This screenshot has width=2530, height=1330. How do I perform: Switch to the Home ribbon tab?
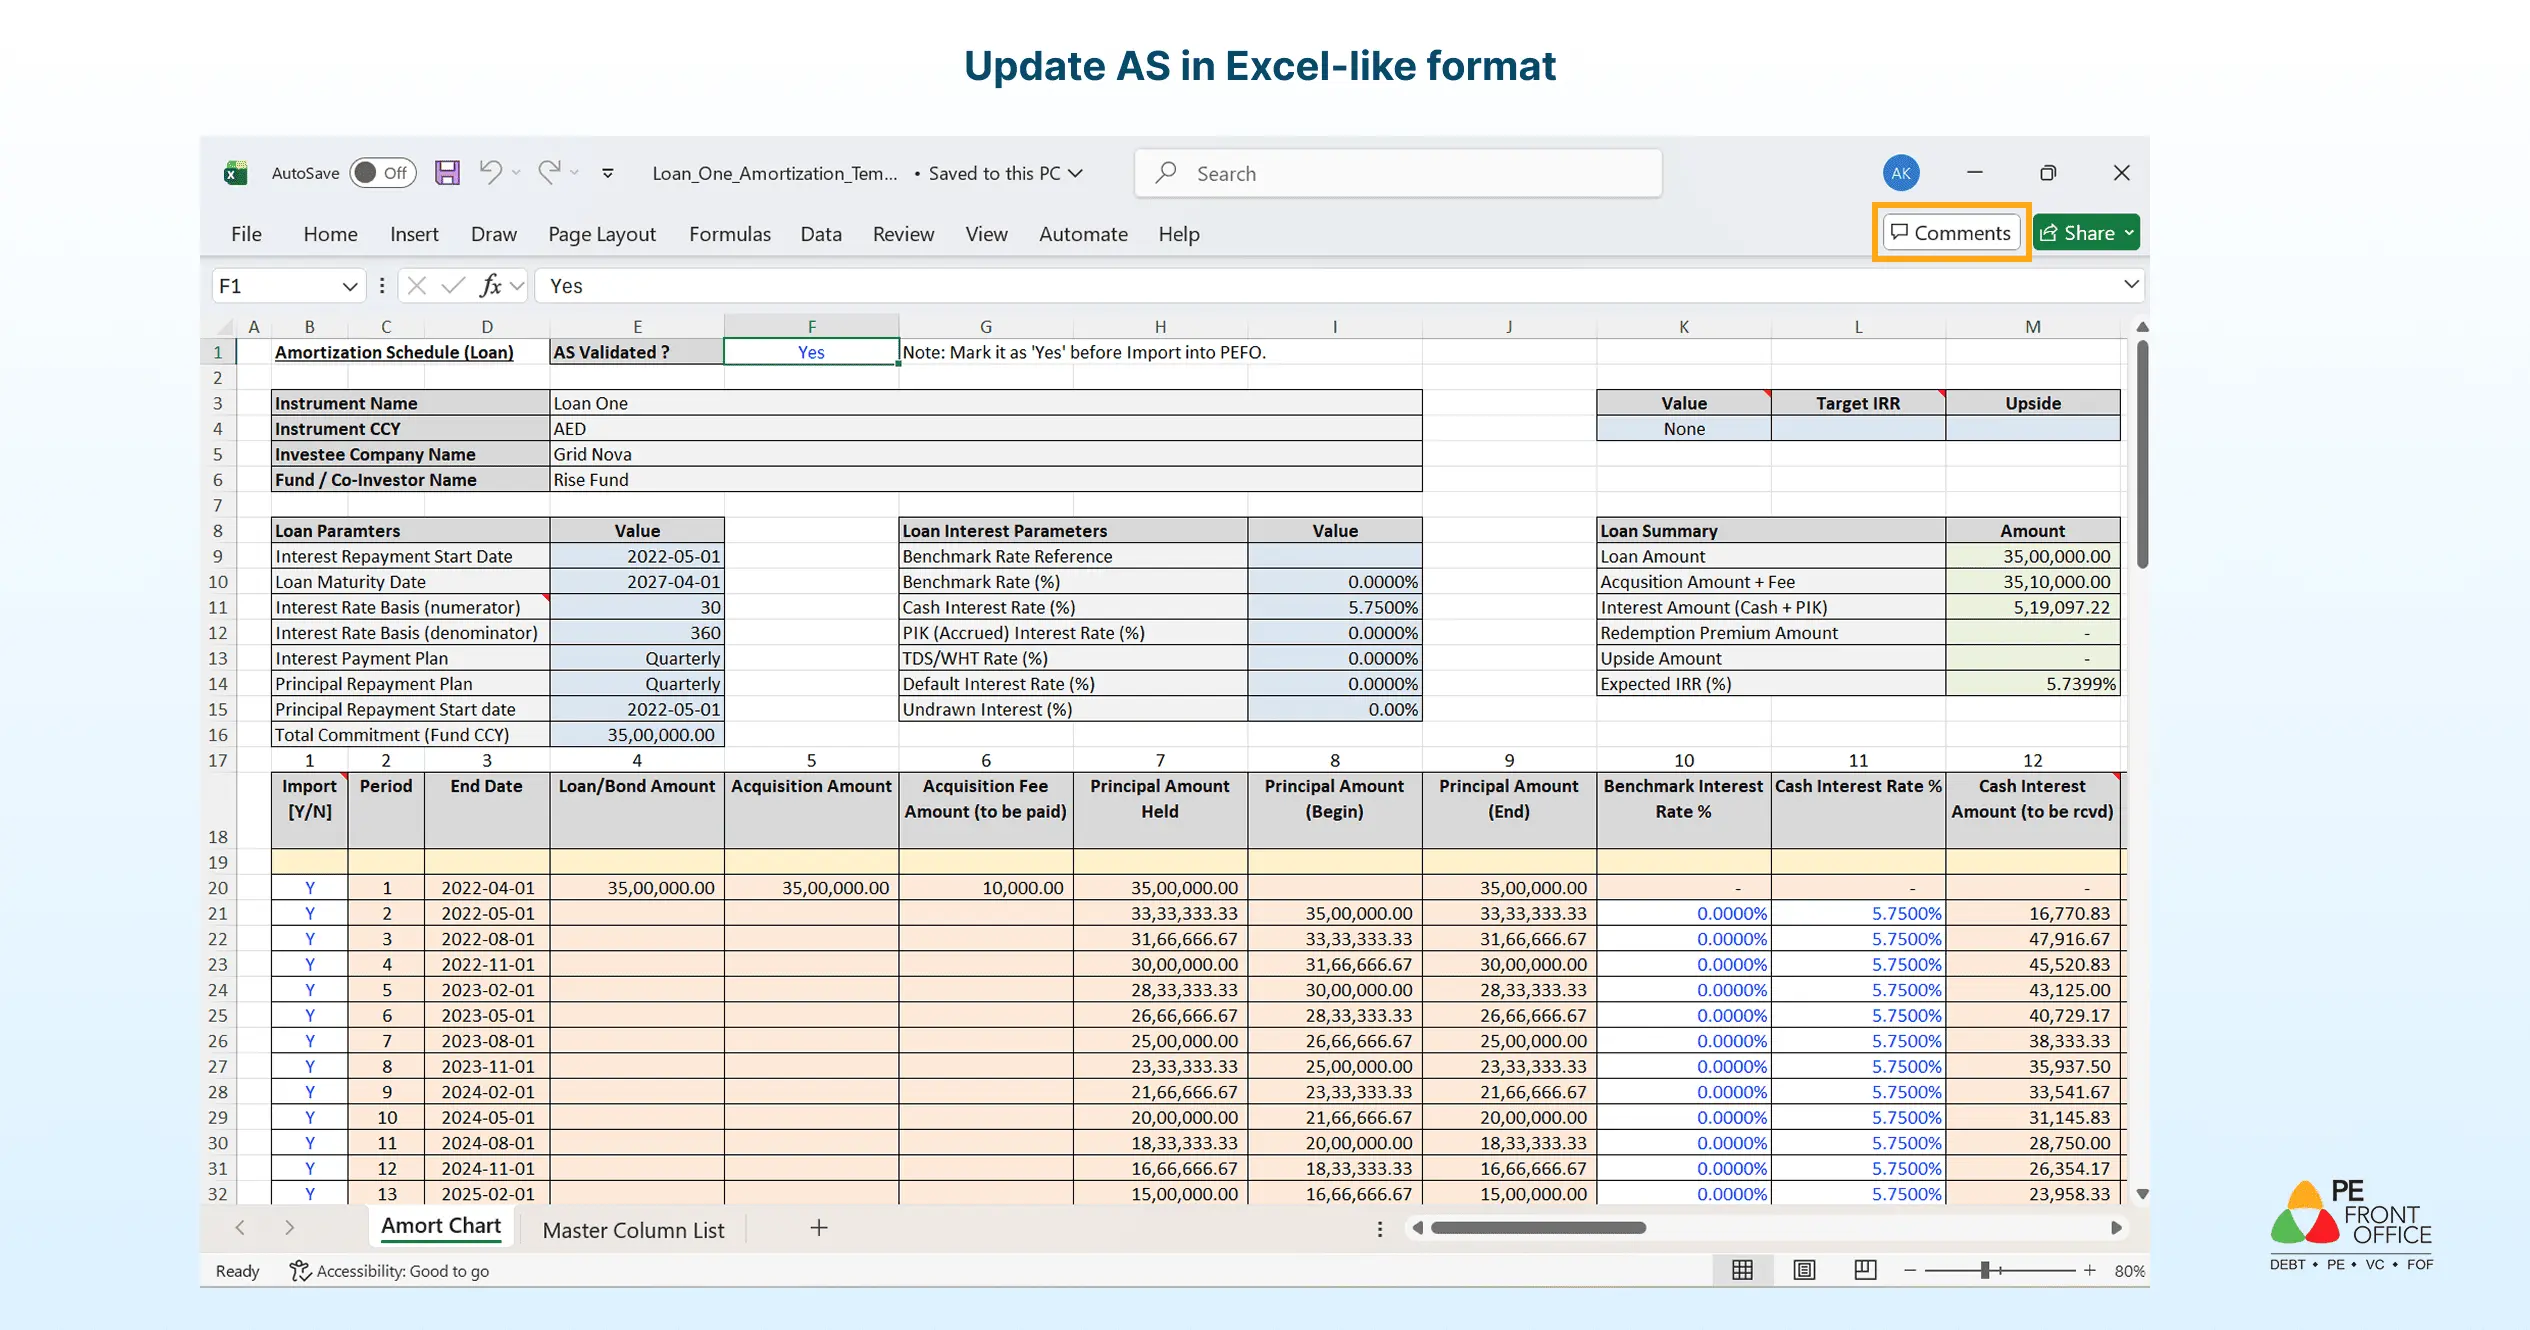point(330,234)
